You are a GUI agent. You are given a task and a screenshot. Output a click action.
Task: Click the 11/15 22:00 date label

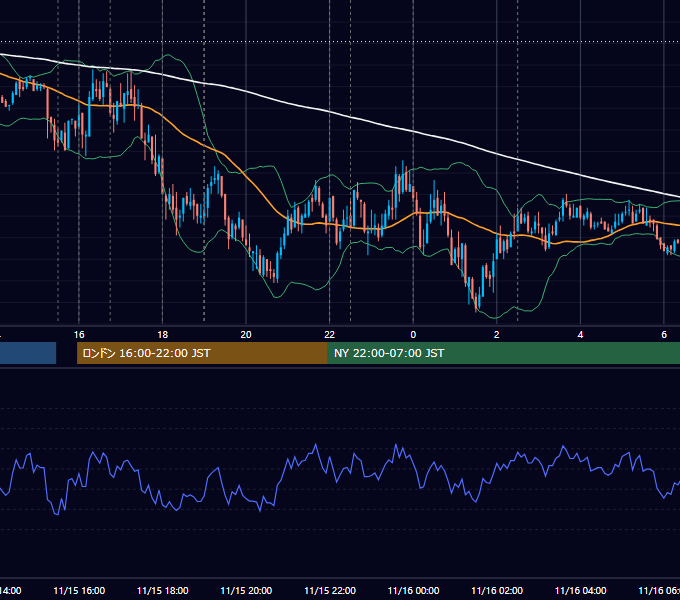(330, 591)
